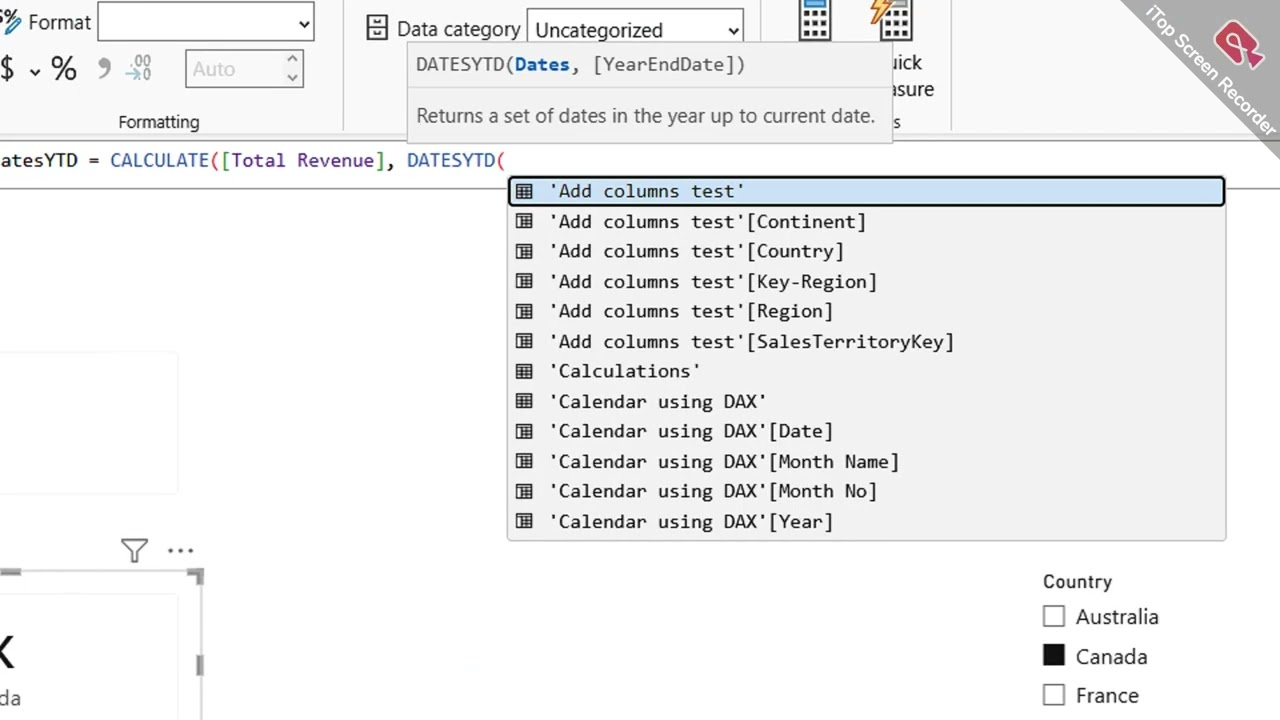This screenshot has width=1280, height=720.
Task: Decrease the Auto decimal places stepper
Action: pyautogui.click(x=292, y=78)
